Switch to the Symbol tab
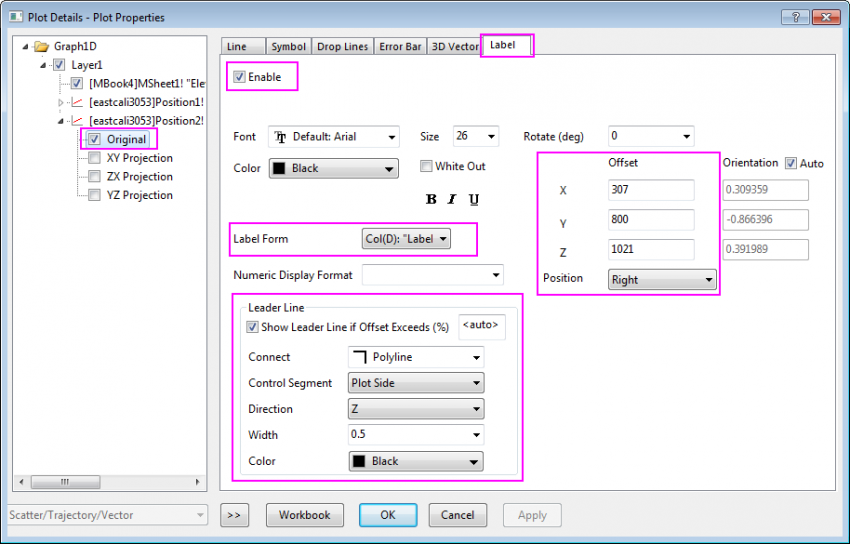This screenshot has height=544, width=850. tap(288, 46)
